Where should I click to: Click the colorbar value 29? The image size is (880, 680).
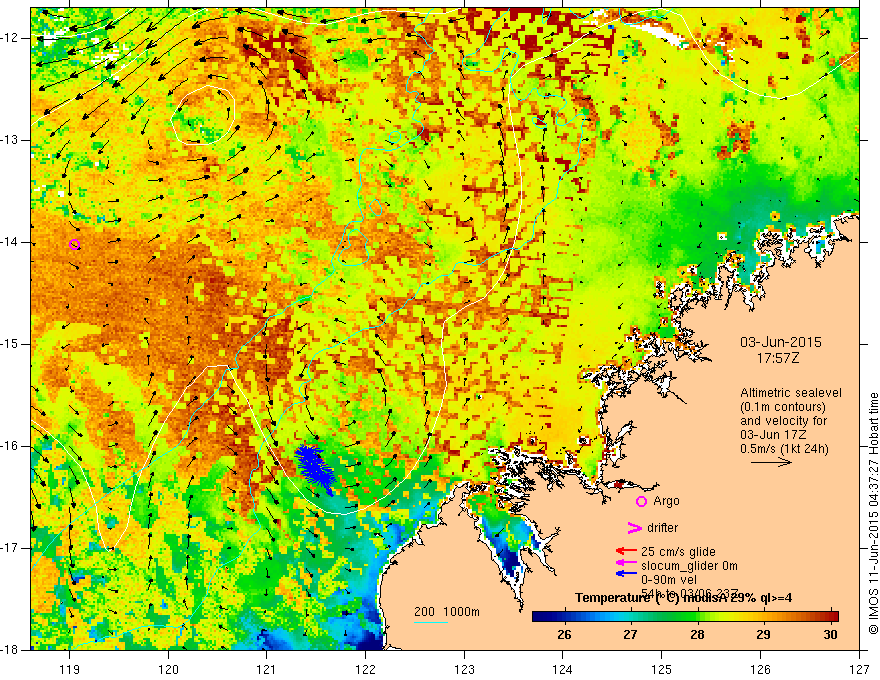coord(763,635)
